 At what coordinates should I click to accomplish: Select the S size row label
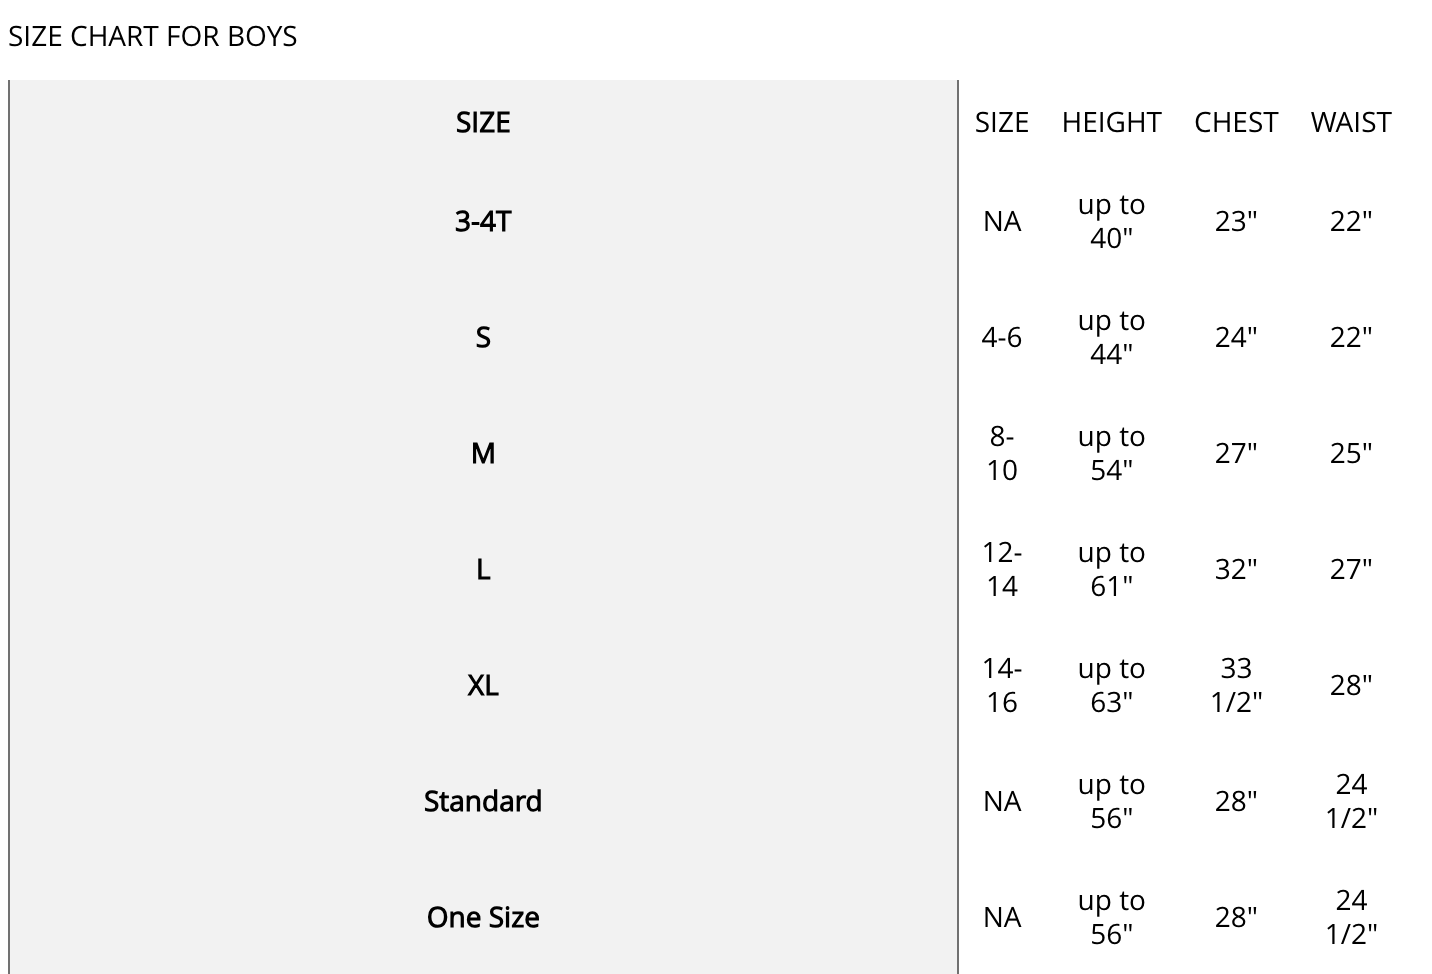tap(483, 337)
